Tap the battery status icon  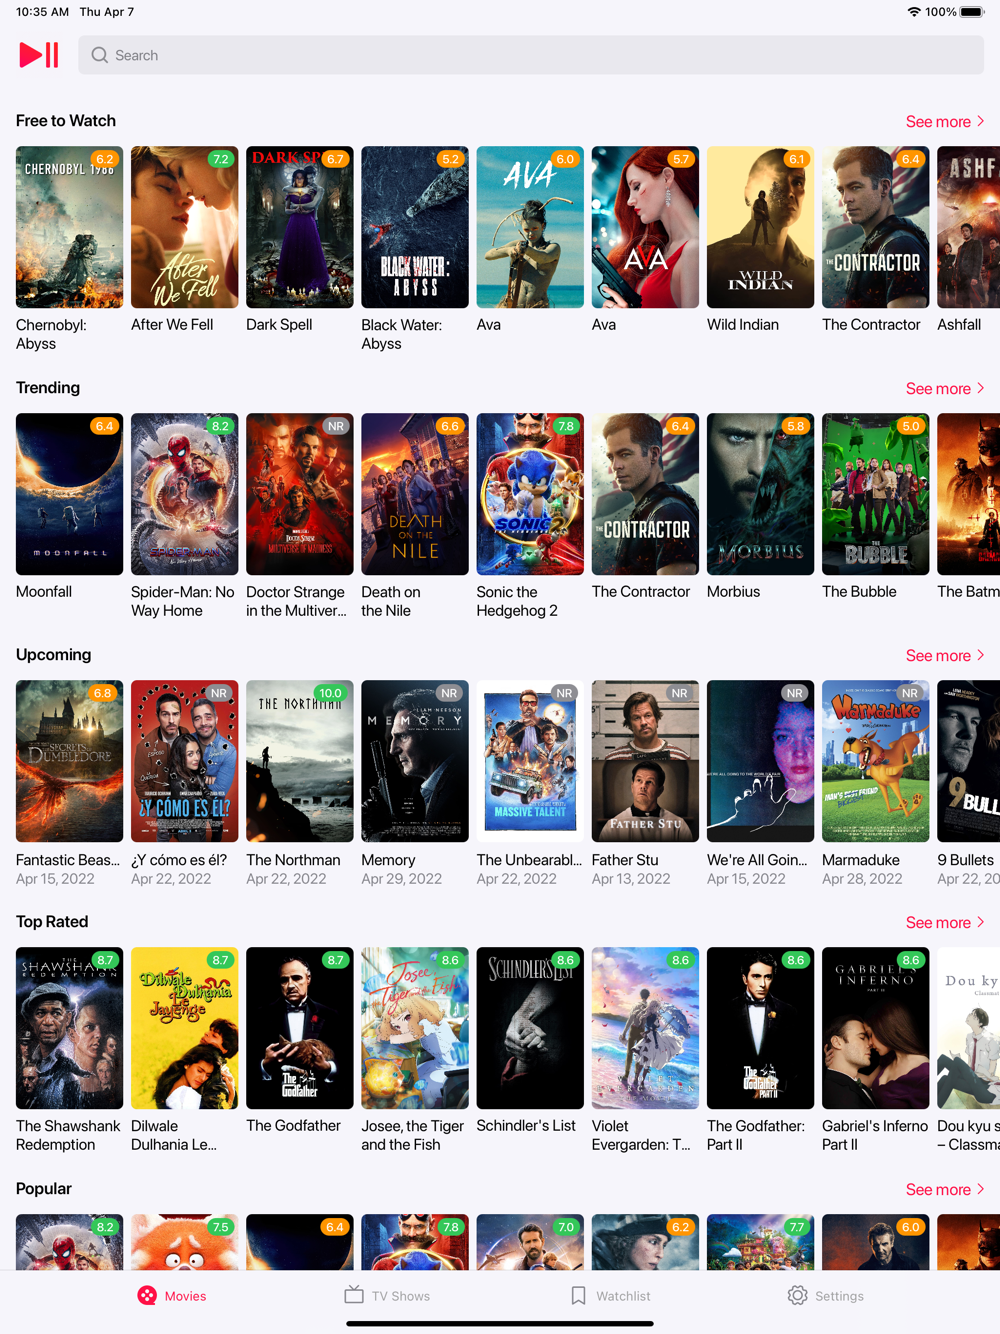tap(972, 12)
